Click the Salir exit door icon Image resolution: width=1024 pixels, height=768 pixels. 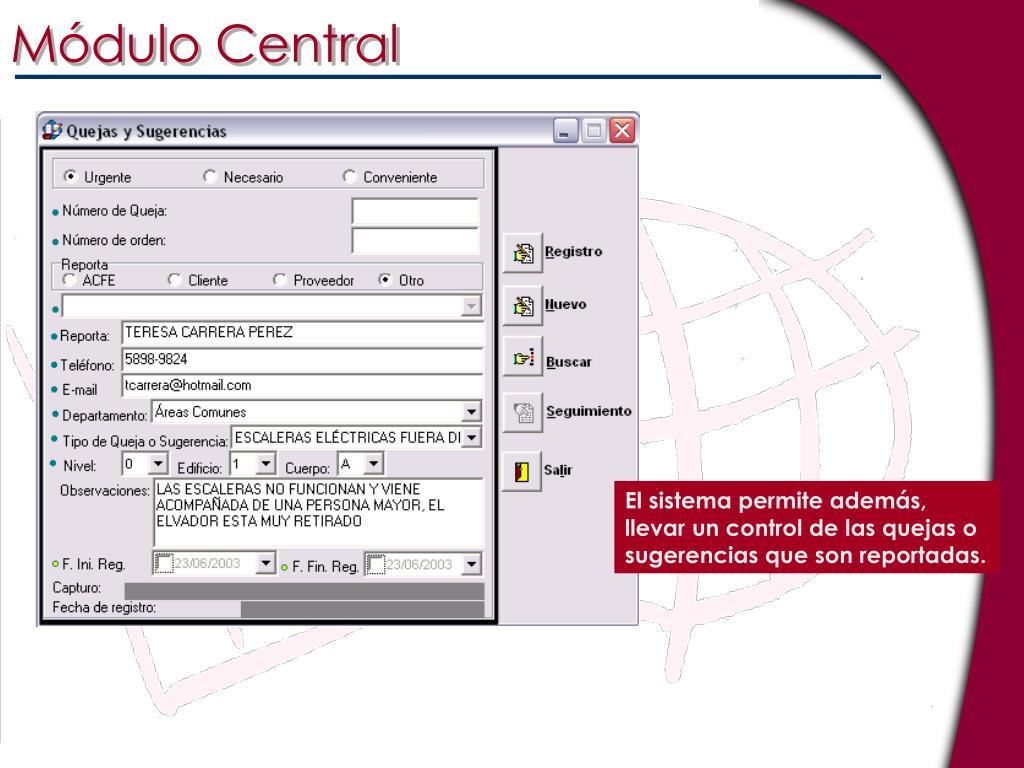(x=521, y=471)
